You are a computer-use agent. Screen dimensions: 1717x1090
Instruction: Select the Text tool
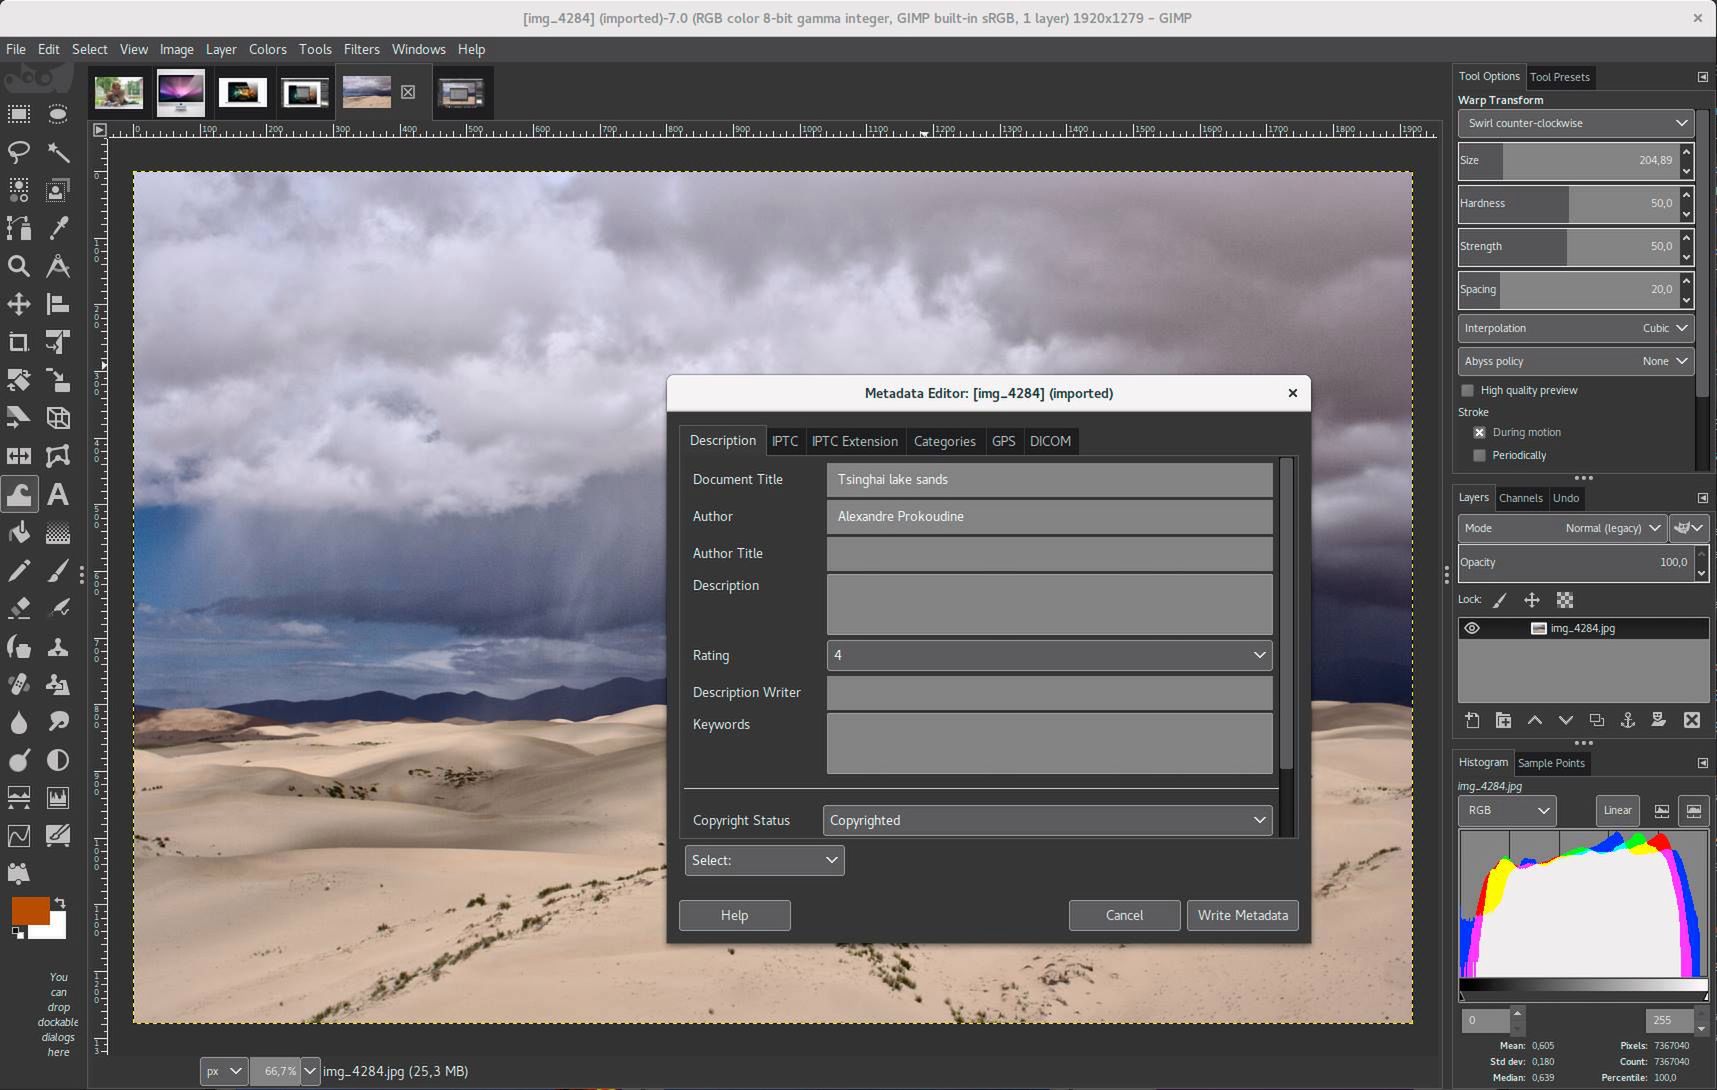pyautogui.click(x=58, y=495)
